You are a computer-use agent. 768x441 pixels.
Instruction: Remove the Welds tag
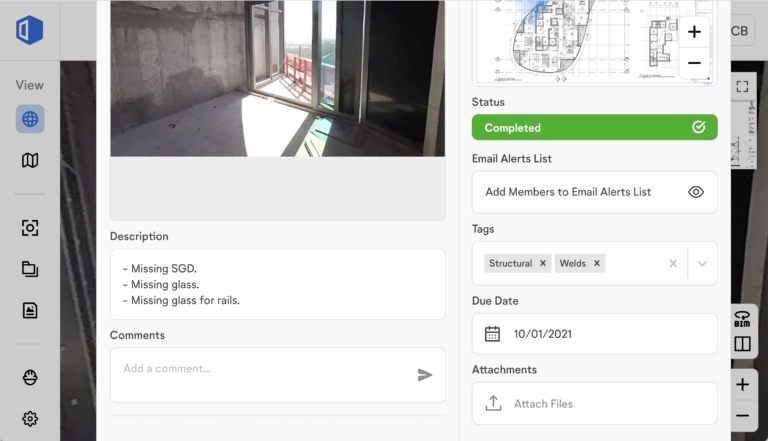click(597, 264)
